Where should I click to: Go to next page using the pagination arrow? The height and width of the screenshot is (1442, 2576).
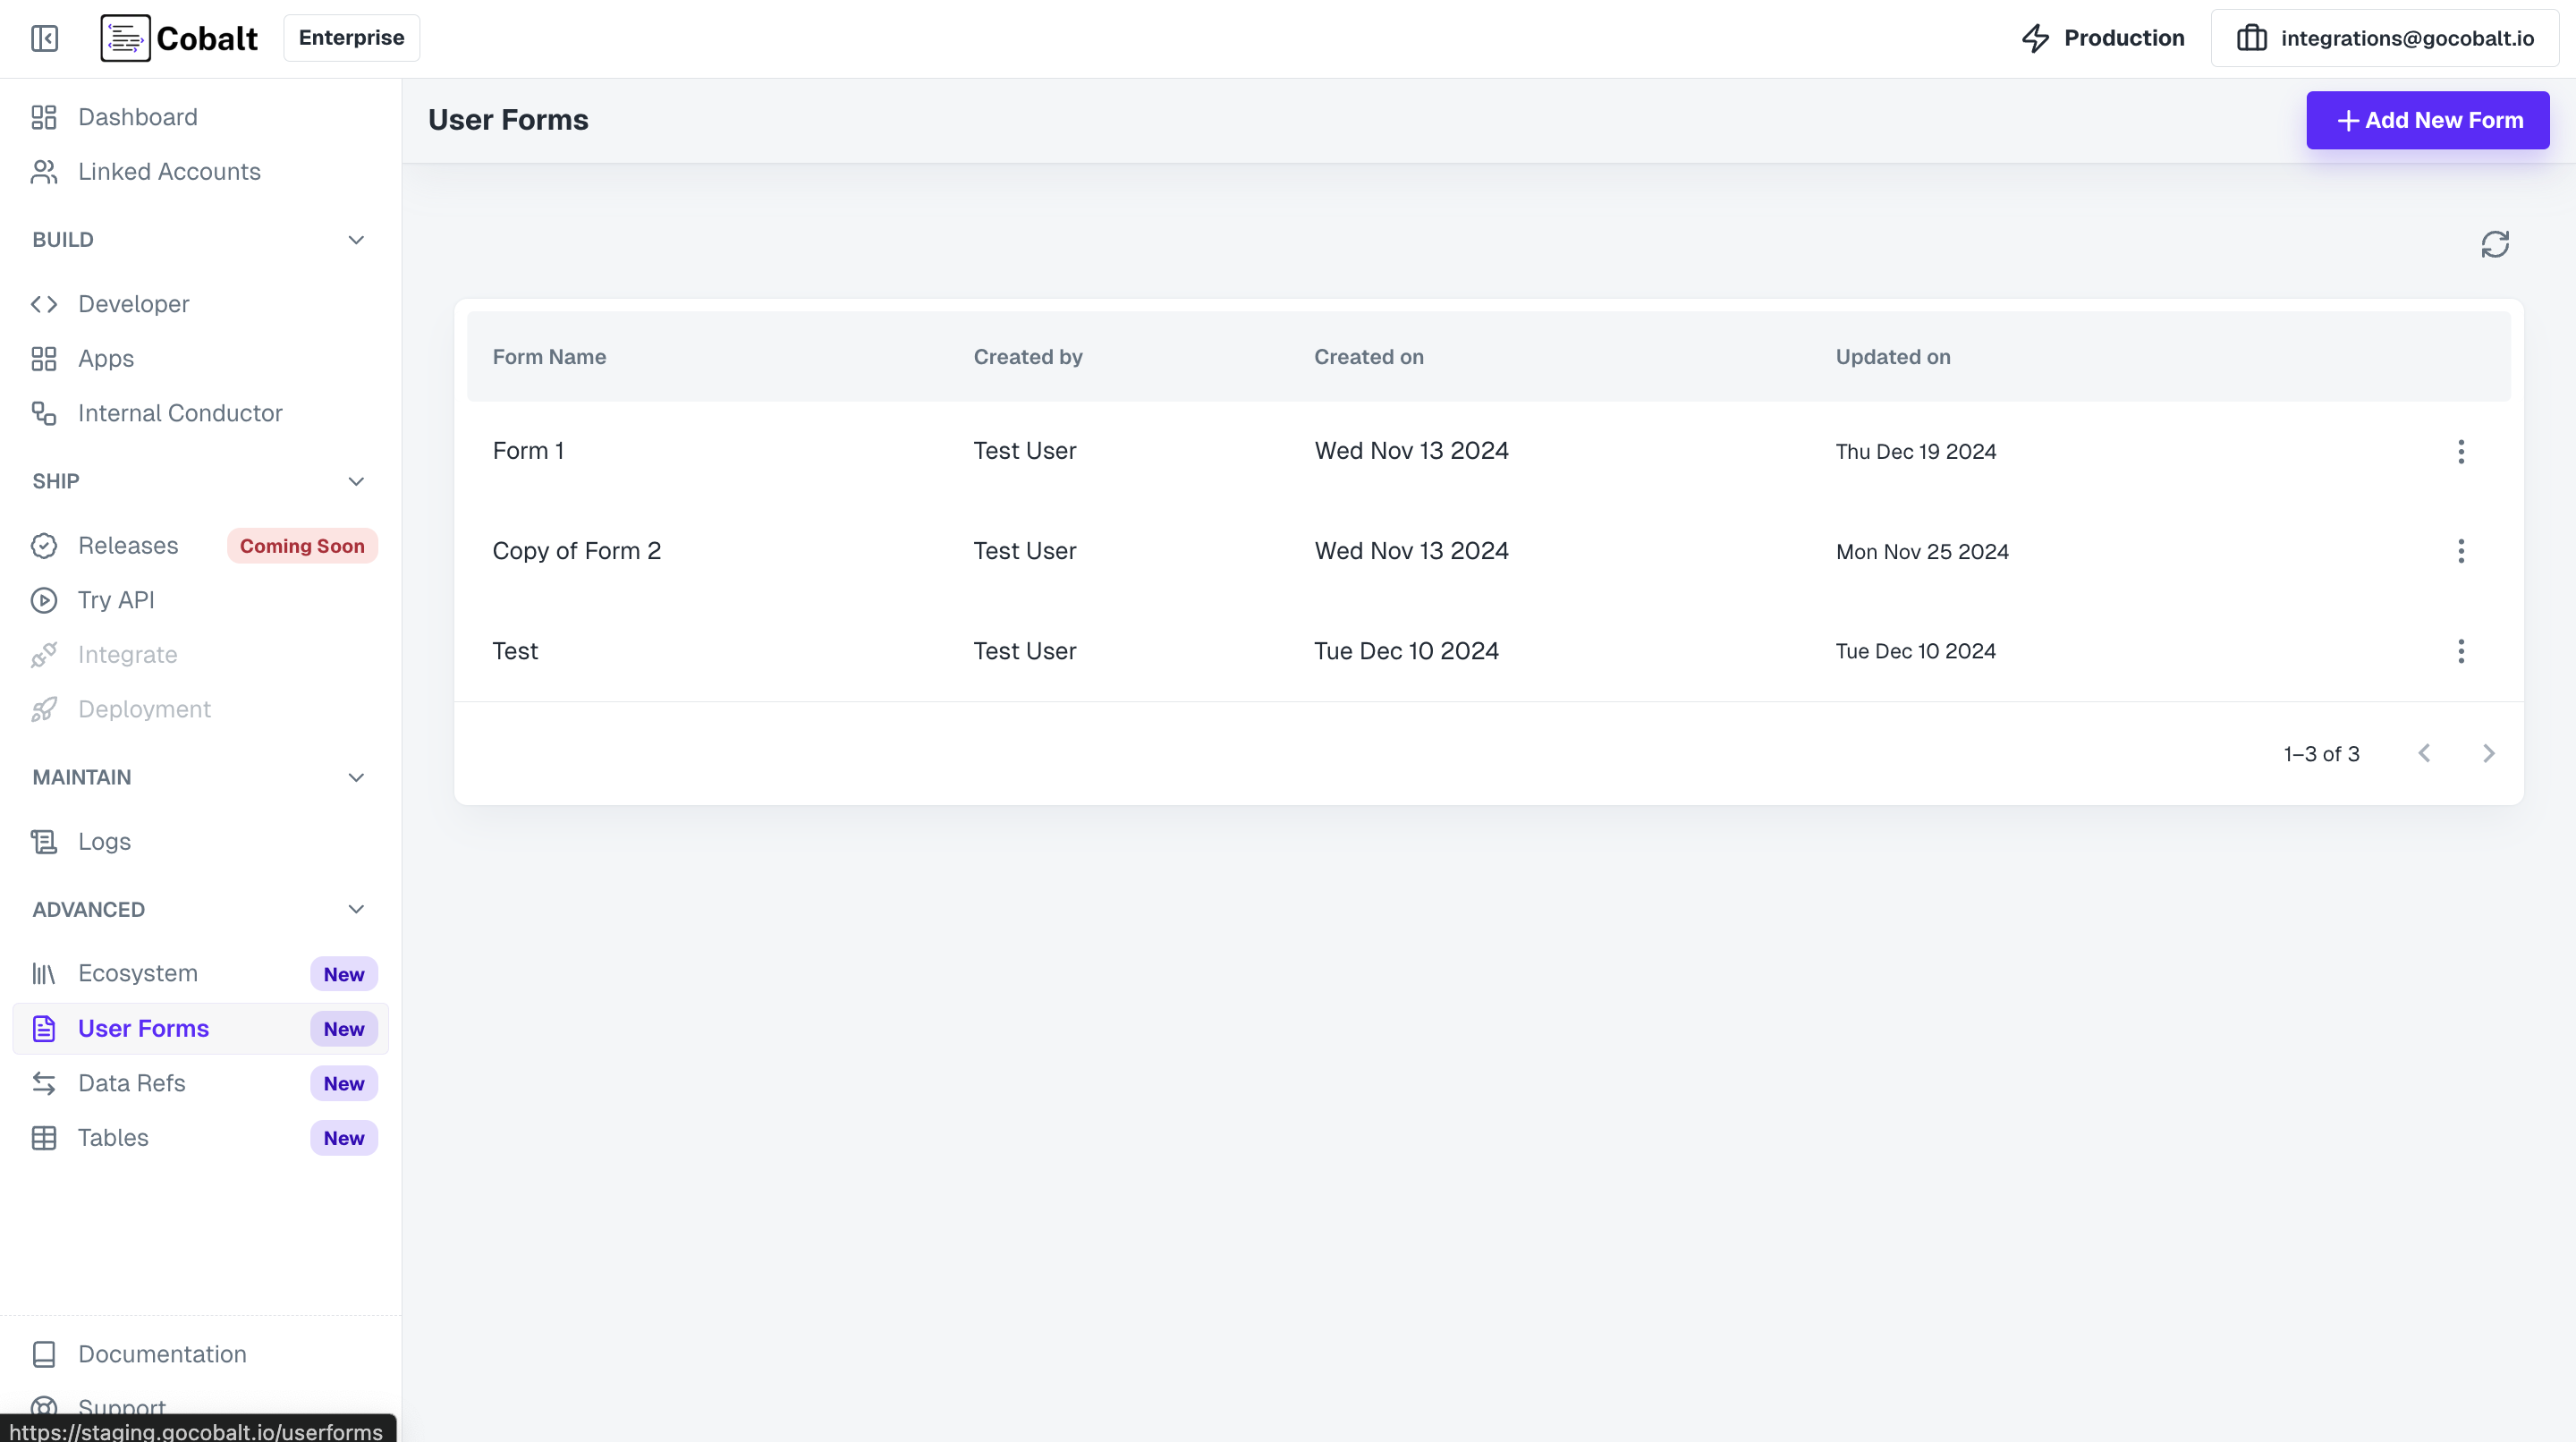coord(2489,753)
